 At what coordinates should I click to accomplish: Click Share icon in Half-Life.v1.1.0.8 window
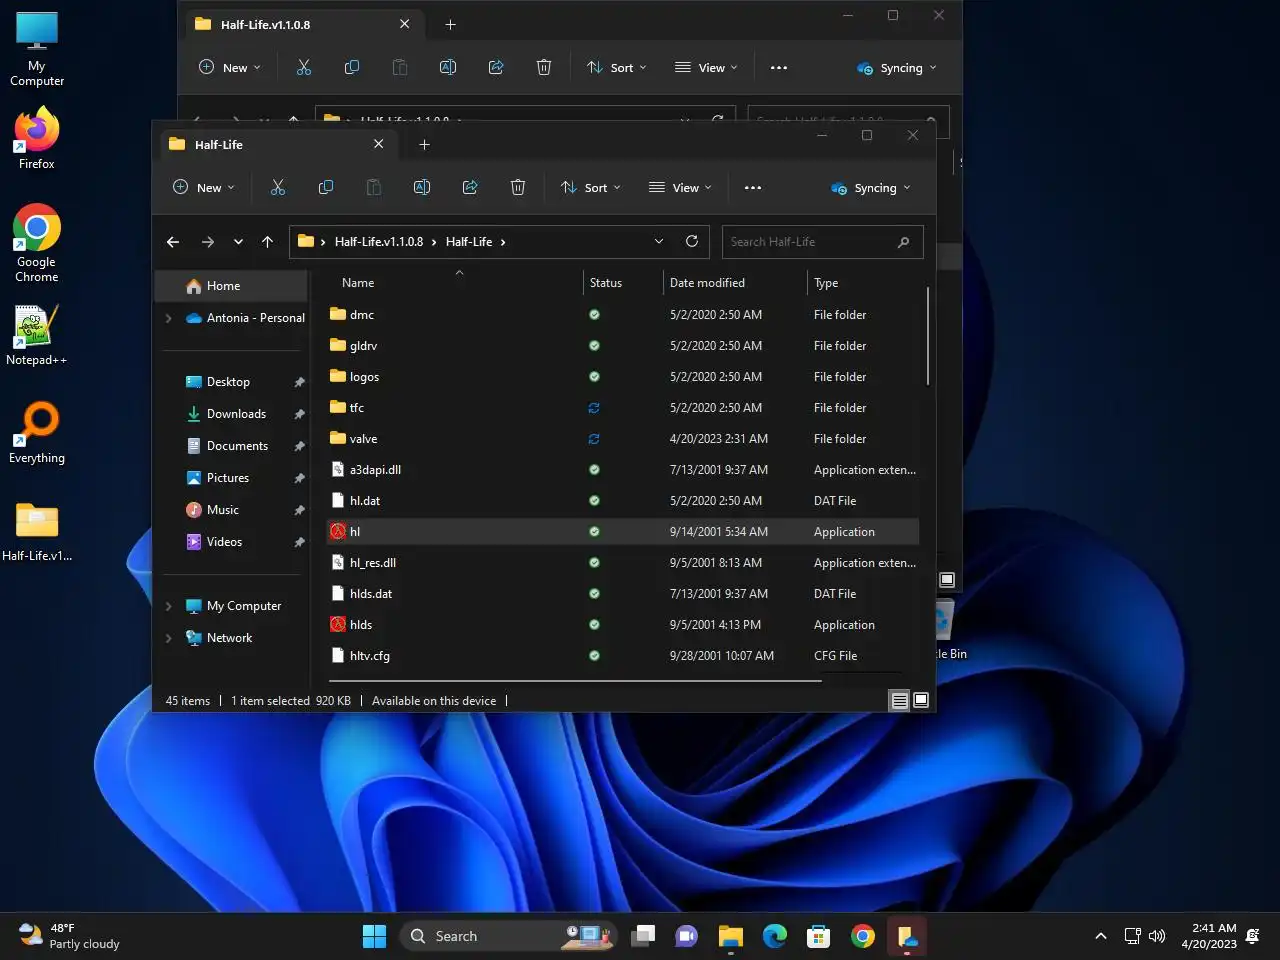(496, 67)
